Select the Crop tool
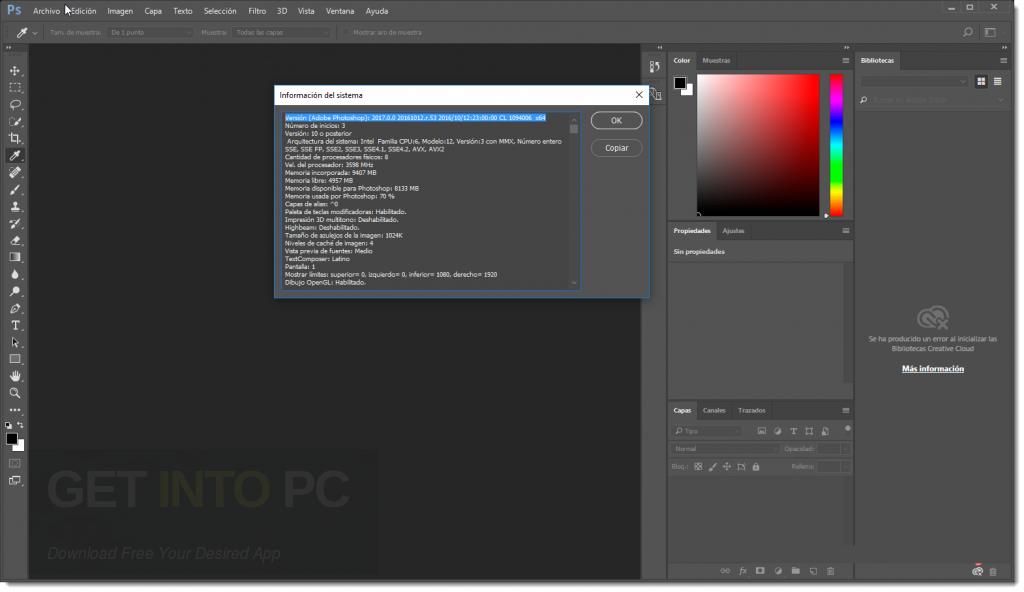1024x592 pixels. point(15,138)
